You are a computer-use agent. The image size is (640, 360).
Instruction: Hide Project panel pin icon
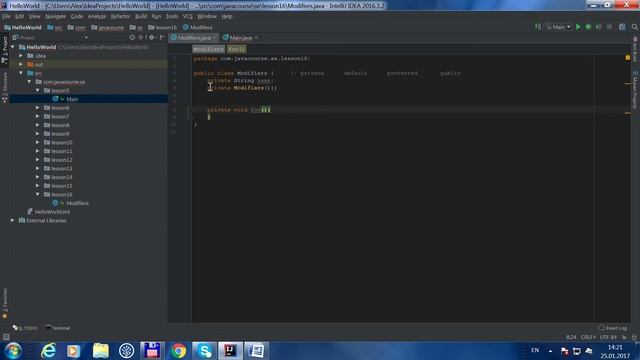pyautogui.click(x=162, y=37)
